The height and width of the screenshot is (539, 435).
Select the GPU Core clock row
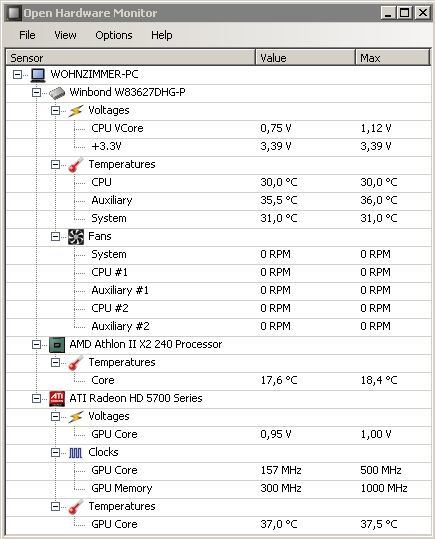coord(218,470)
